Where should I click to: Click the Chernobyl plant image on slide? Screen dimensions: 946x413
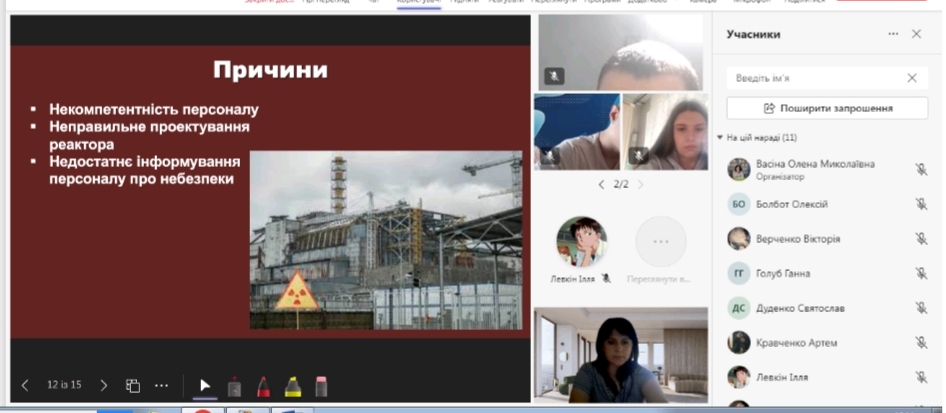(x=386, y=240)
